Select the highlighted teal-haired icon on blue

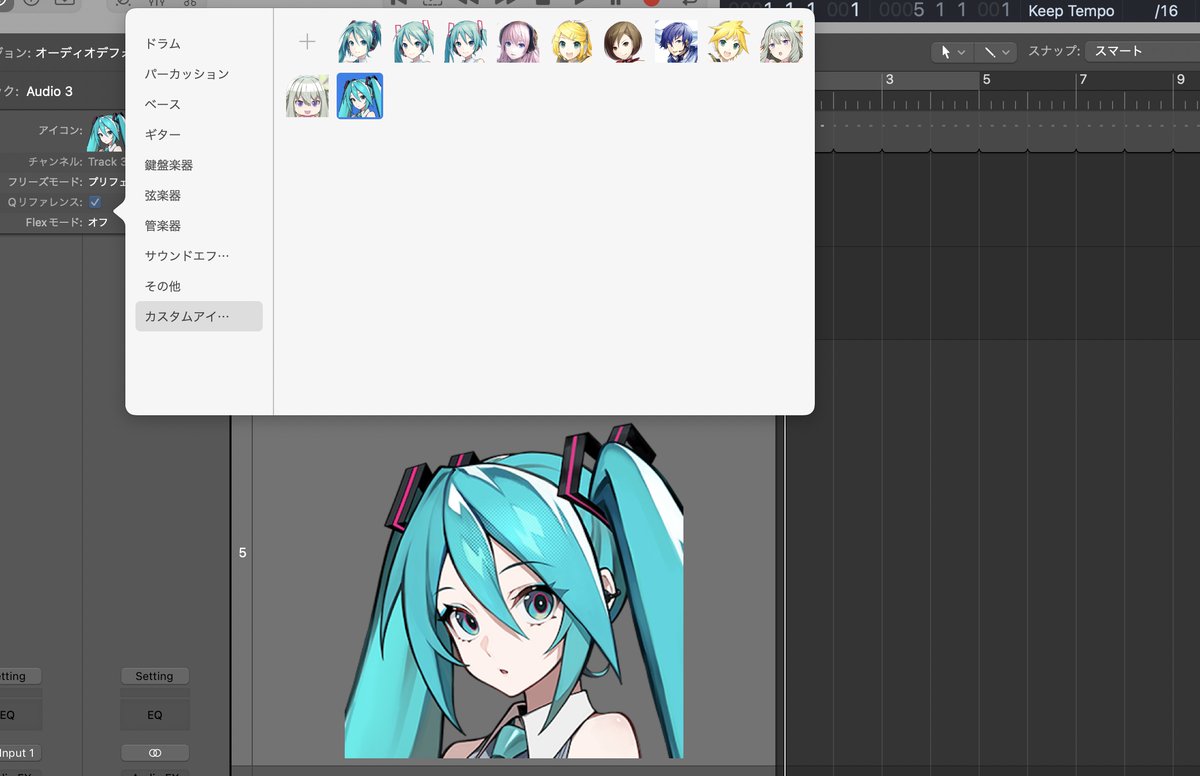pyautogui.click(x=360, y=96)
